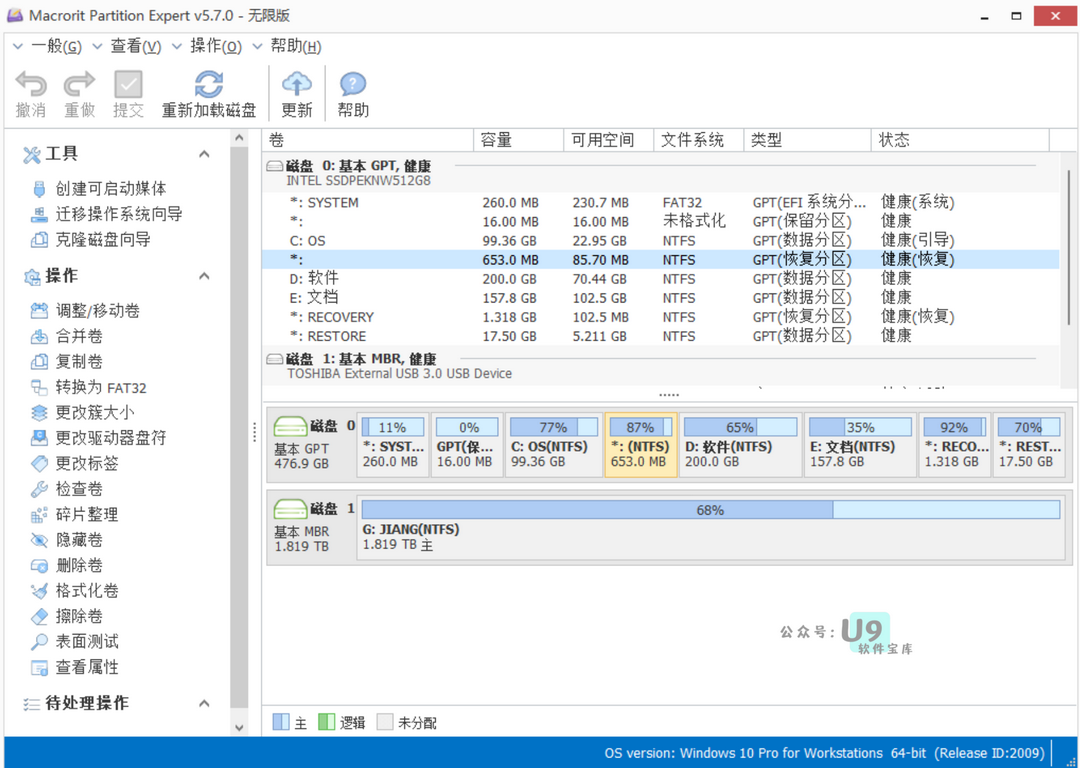1080x768 pixels.
Task: Click the 主 (primary) legend swatch
Action: point(281,722)
